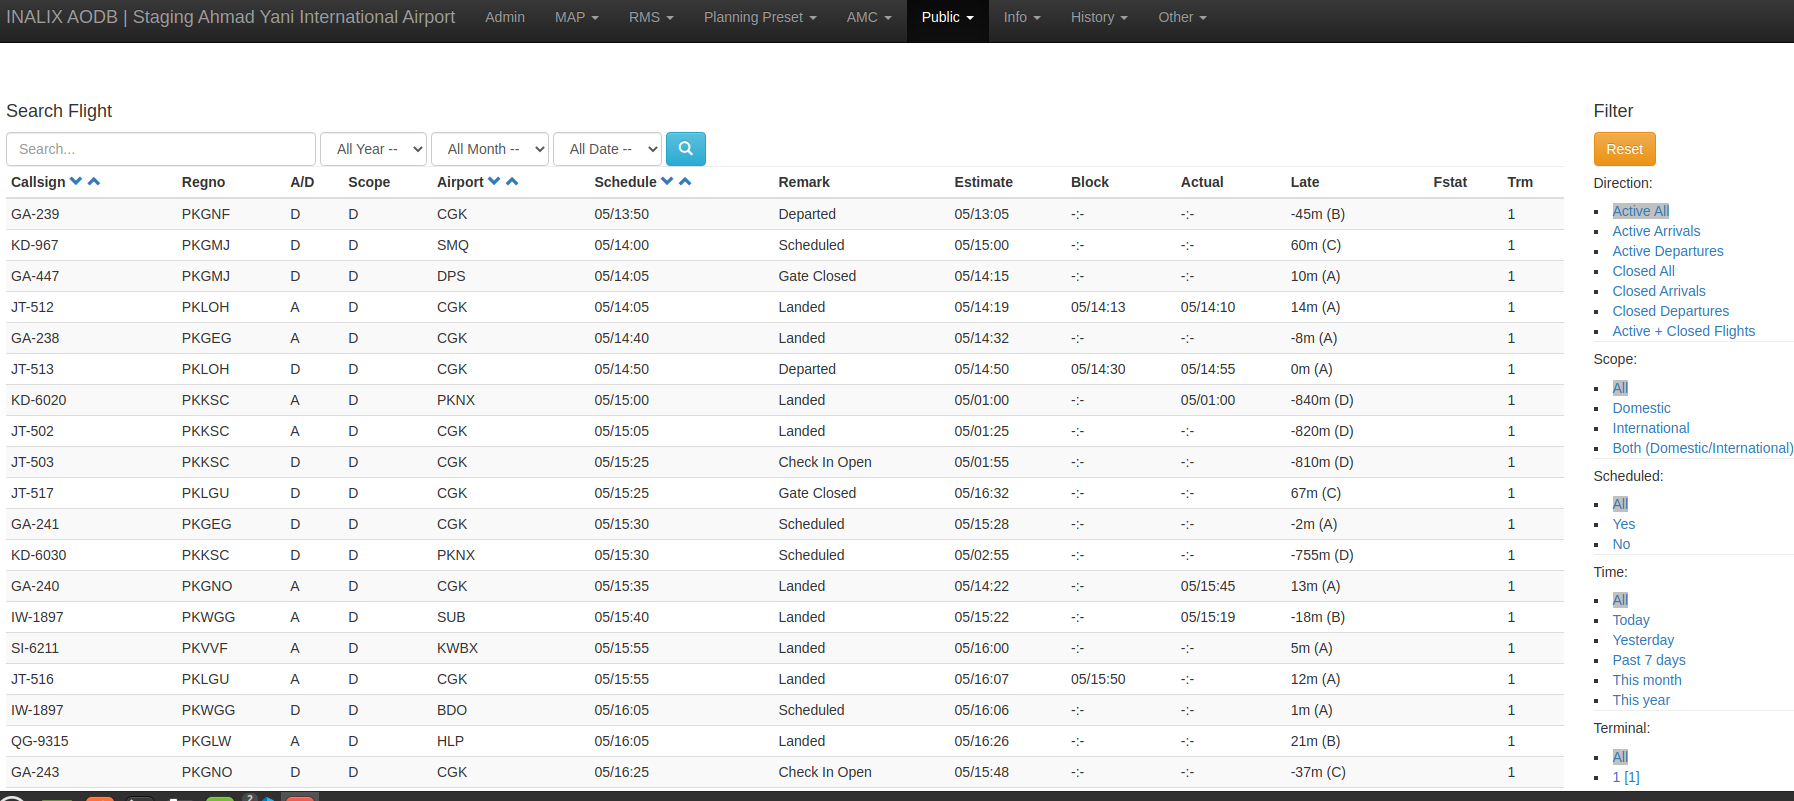This screenshot has width=1794, height=801.
Task: Click the blue magnifier search button
Action: click(685, 149)
